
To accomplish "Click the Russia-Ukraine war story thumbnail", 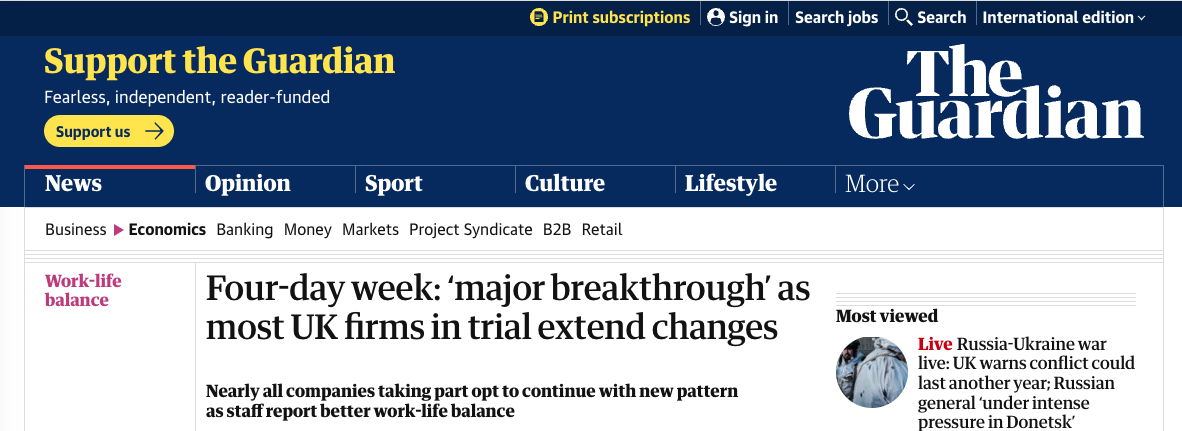I will tap(872, 372).
